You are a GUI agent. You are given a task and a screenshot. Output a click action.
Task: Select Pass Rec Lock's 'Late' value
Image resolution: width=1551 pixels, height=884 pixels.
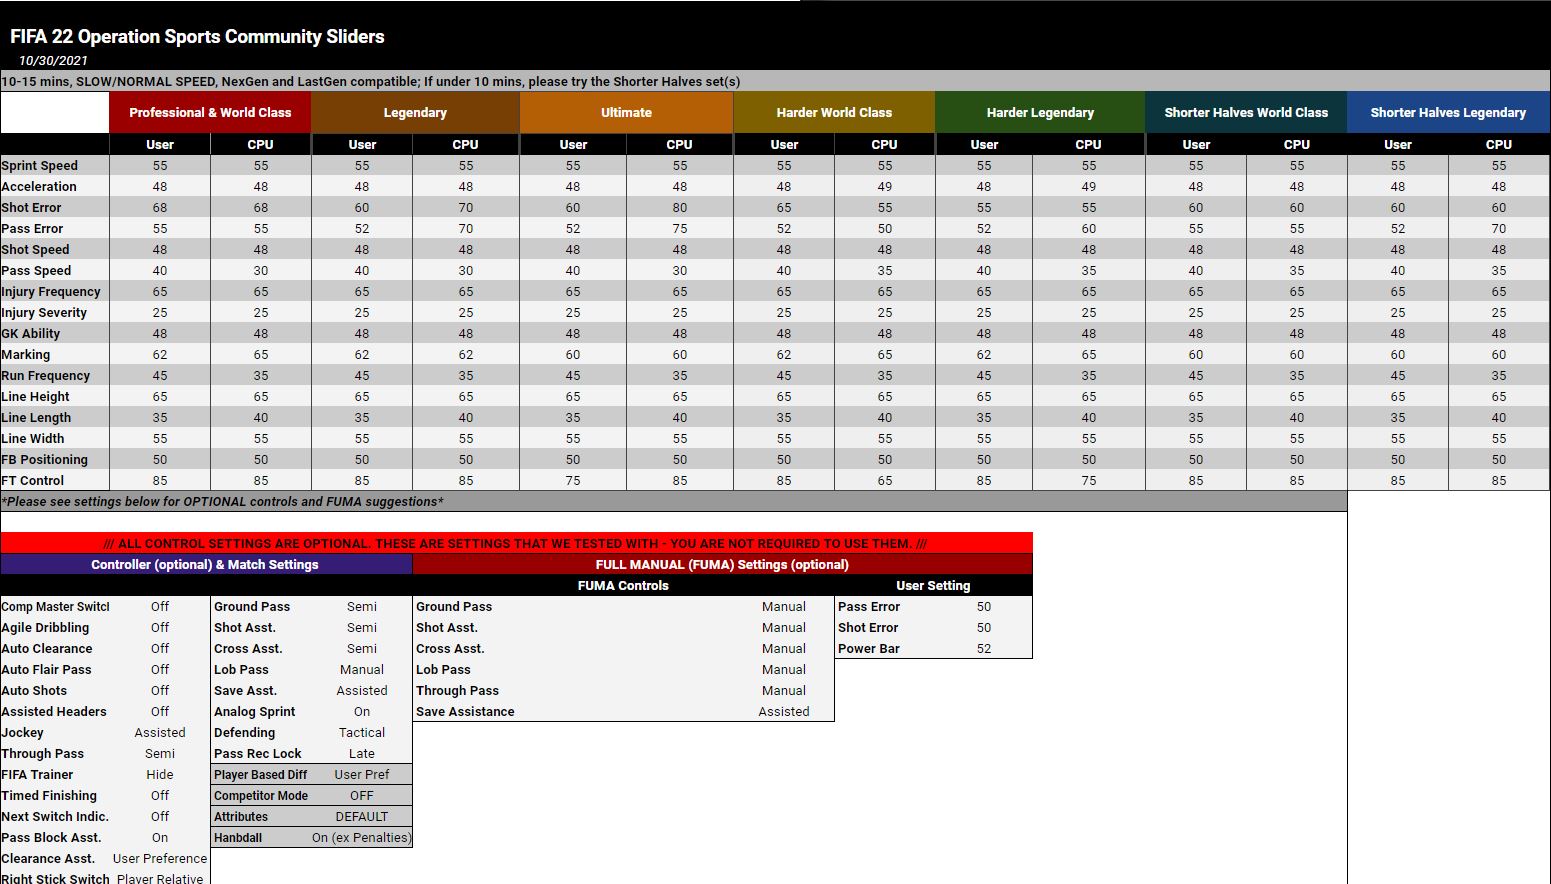pos(362,754)
